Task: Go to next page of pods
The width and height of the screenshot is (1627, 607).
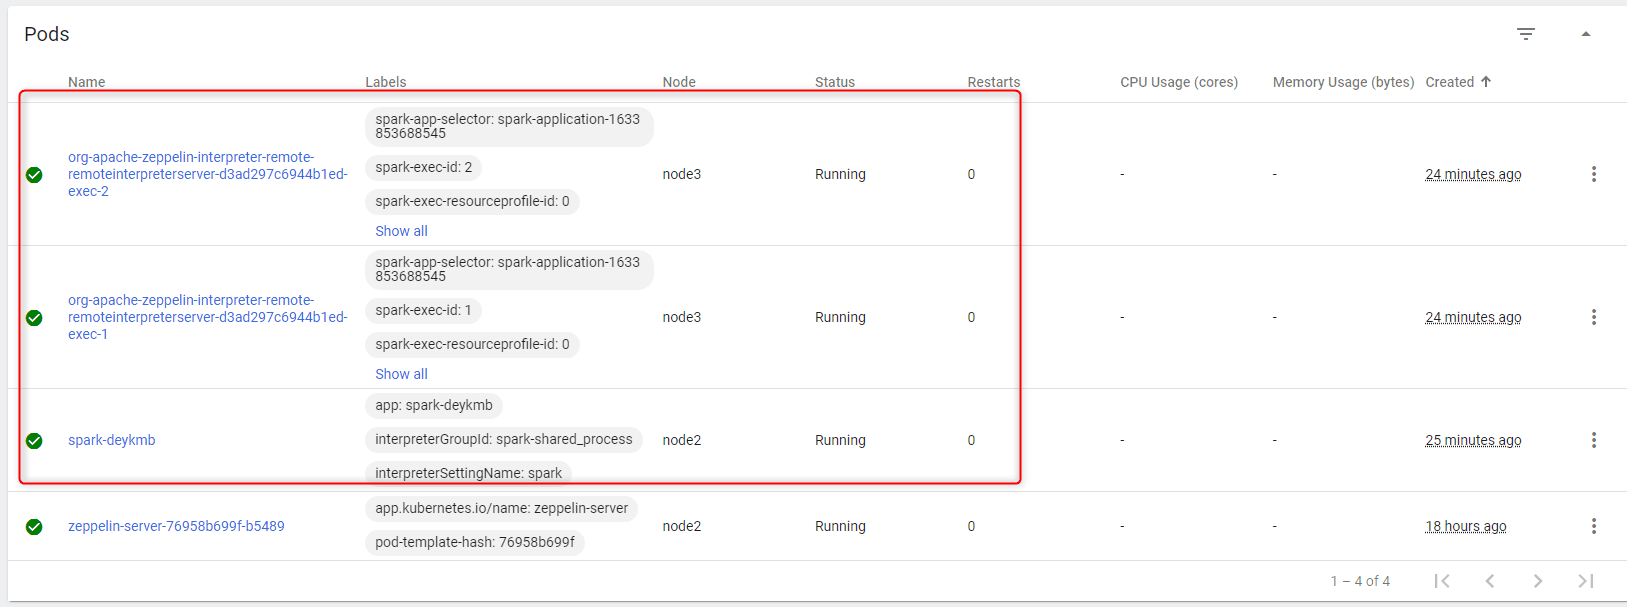Action: point(1538,581)
